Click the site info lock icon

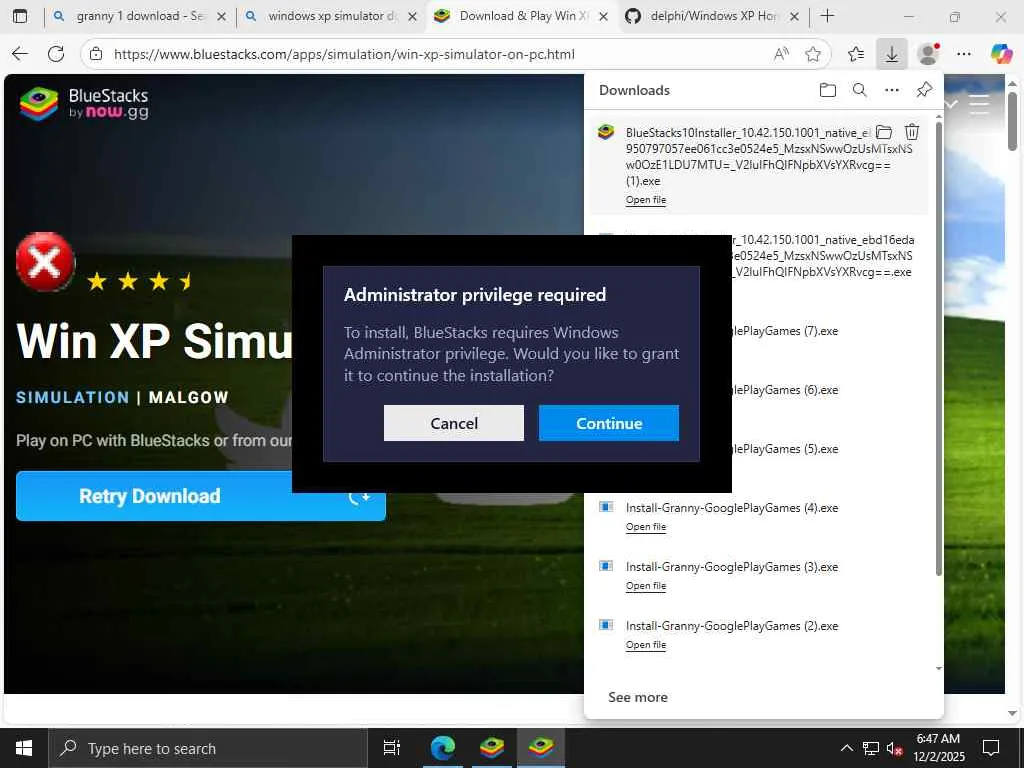(96, 54)
